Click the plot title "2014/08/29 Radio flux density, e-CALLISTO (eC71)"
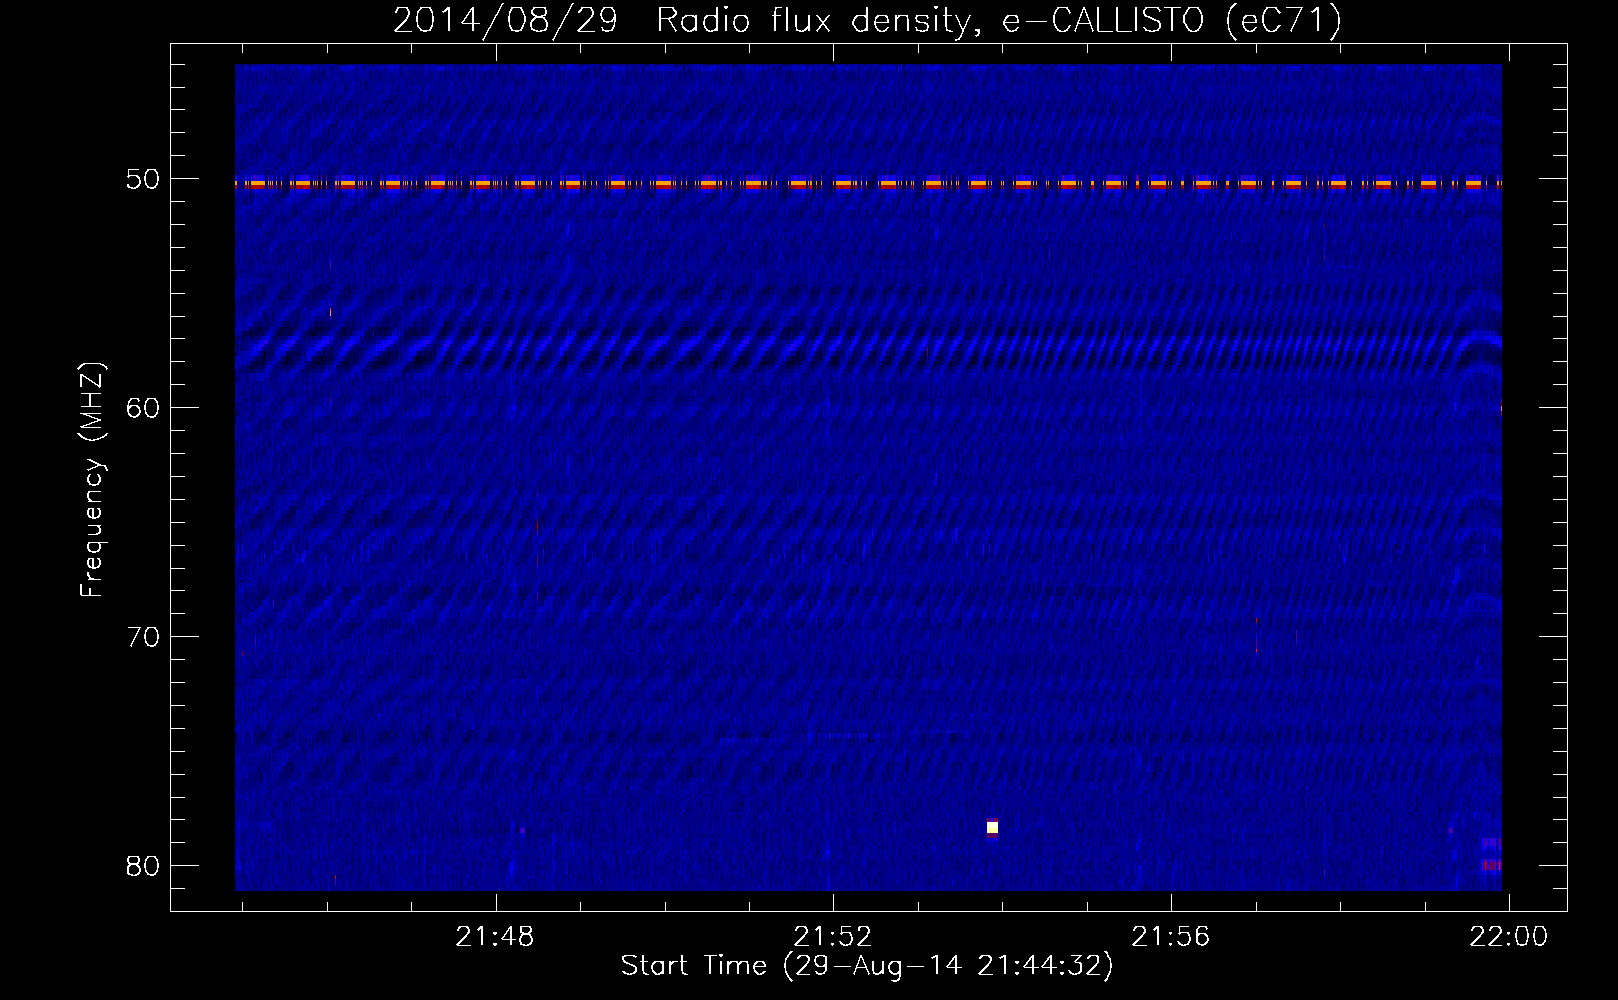This screenshot has height=1000, width=1618. pyautogui.click(x=867, y=20)
